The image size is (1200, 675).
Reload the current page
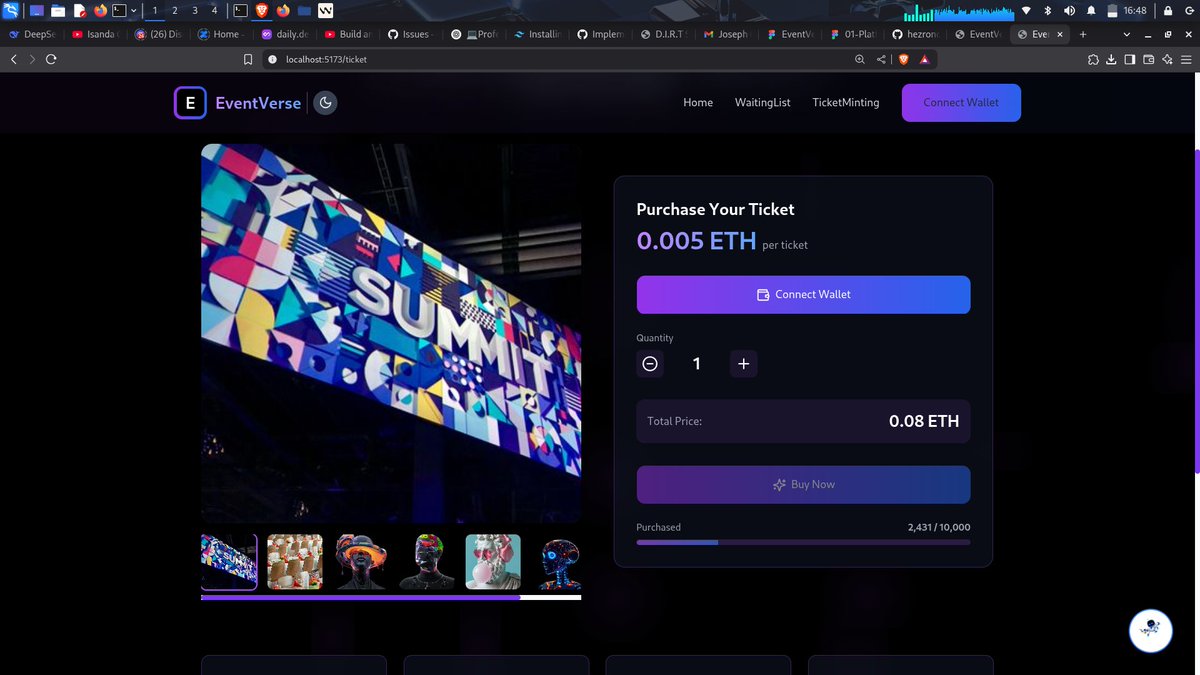51,59
